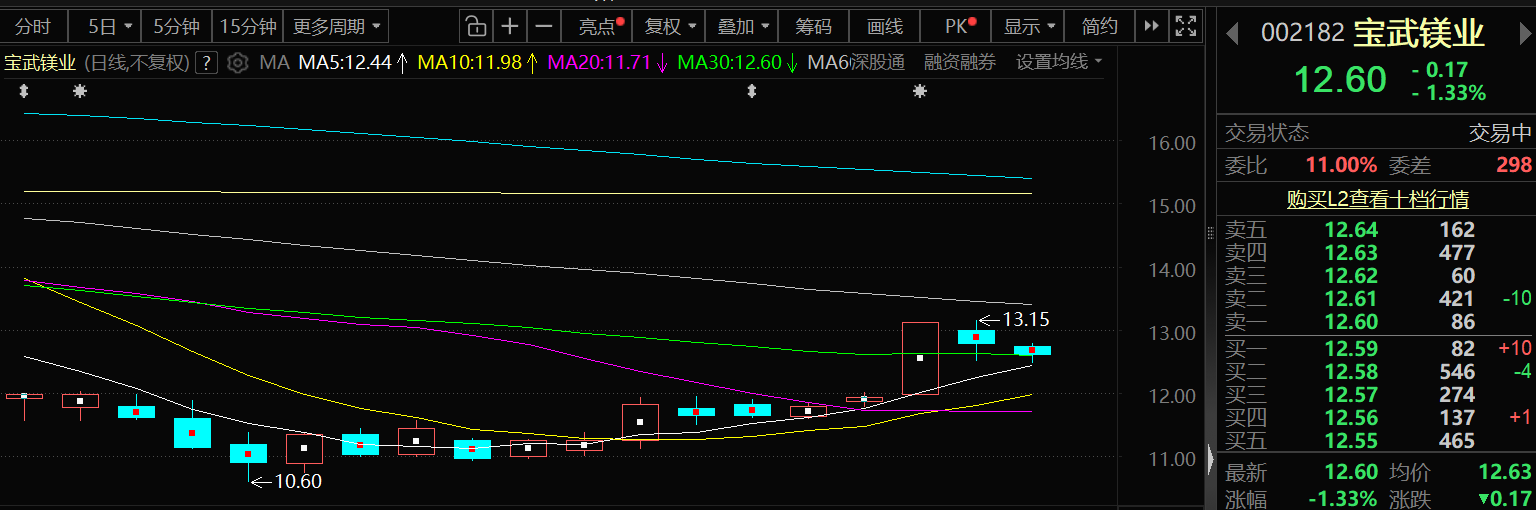Viewport: 1536px width, 510px height.
Task: Switch to 15分钟 chart period
Action: (x=247, y=26)
